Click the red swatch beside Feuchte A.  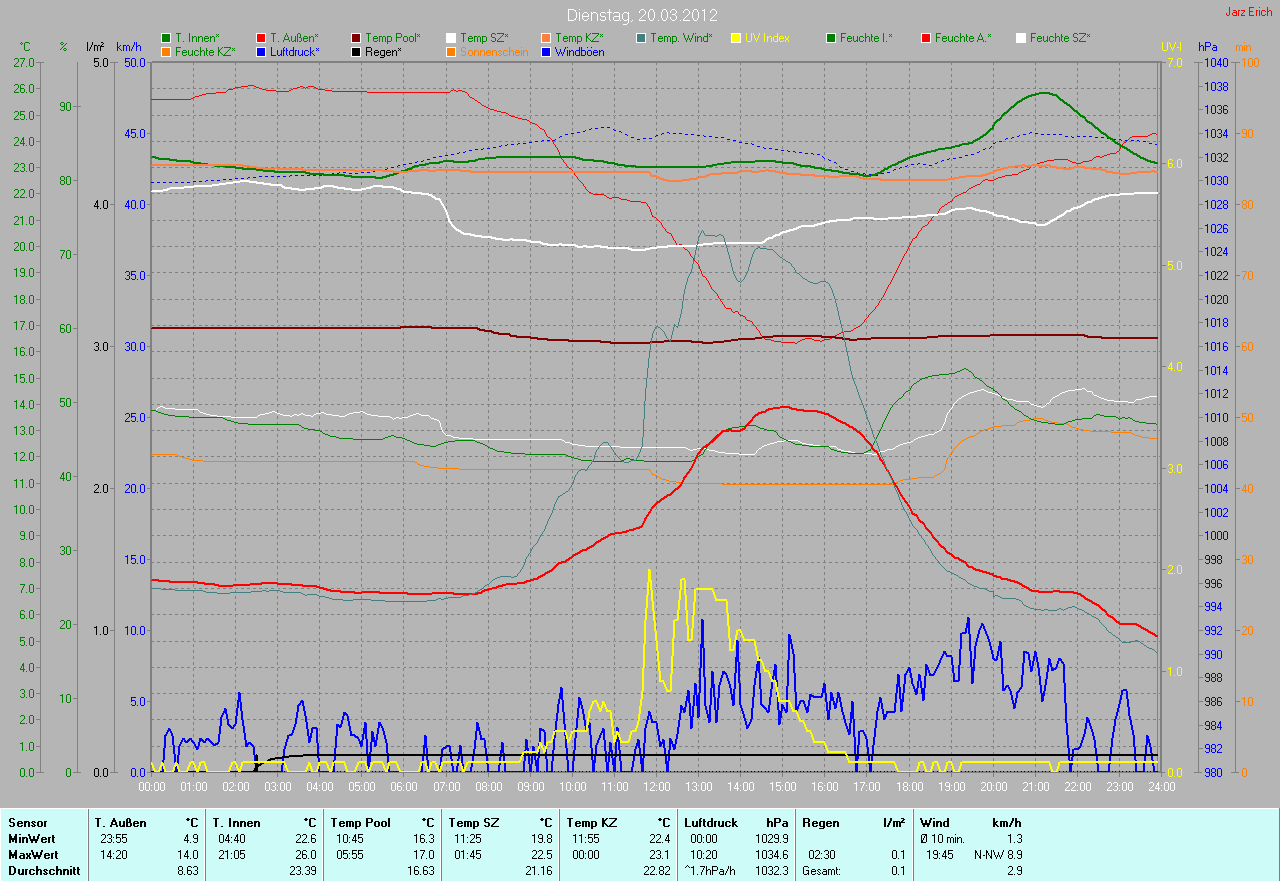click(926, 38)
